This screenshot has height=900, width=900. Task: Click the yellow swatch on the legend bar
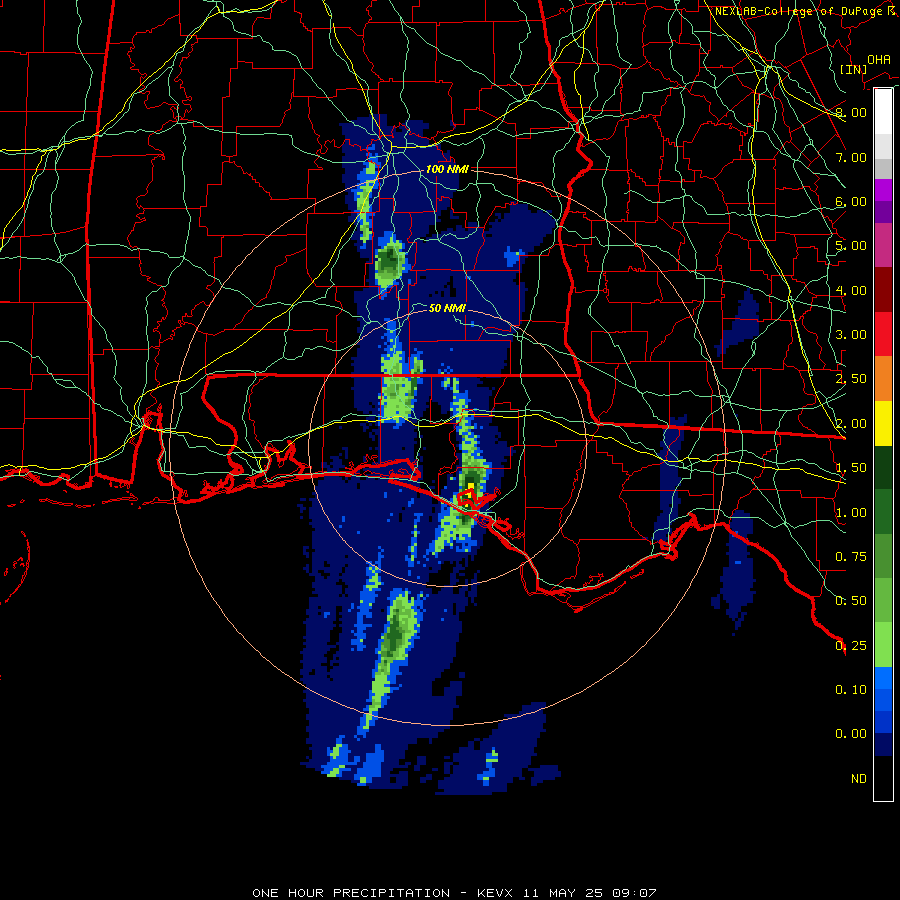click(883, 423)
